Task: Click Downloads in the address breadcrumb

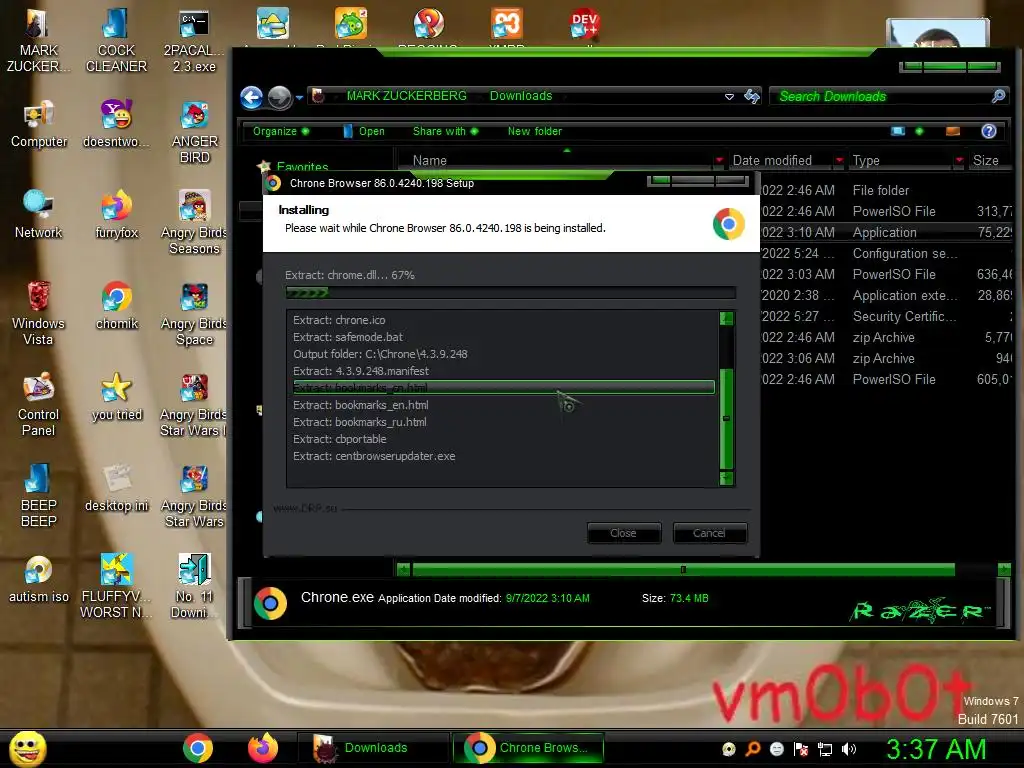Action: pos(520,96)
